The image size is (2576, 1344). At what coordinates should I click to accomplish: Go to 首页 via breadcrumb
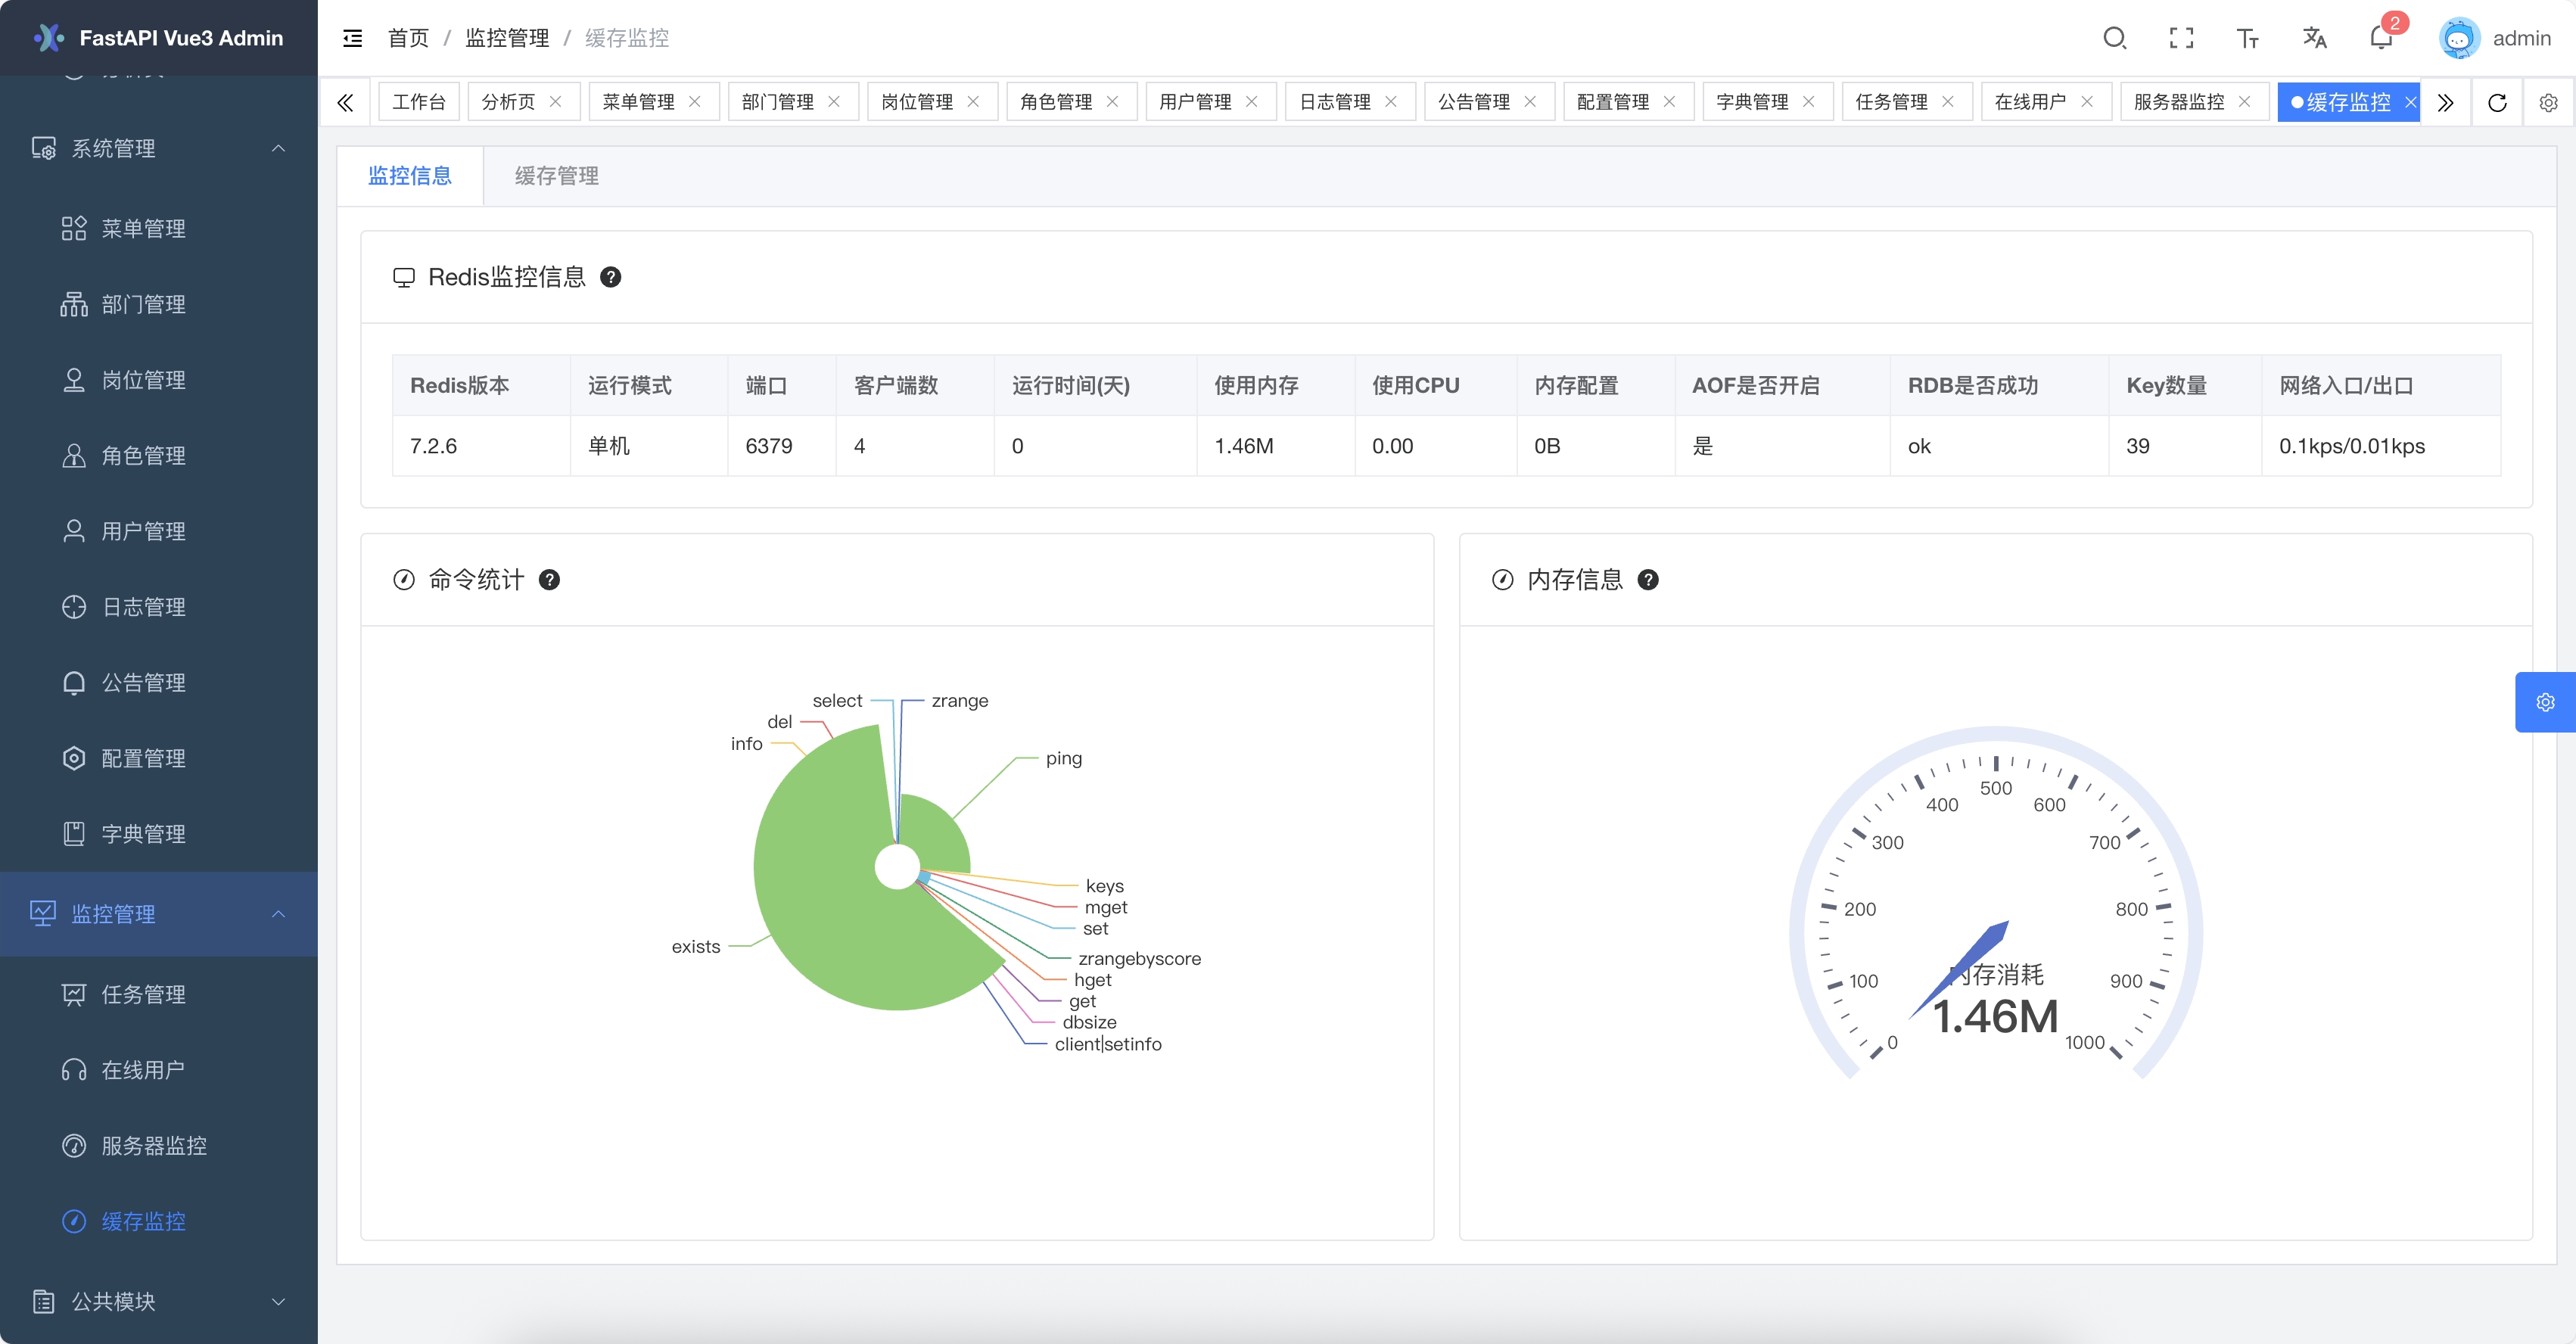point(408,38)
